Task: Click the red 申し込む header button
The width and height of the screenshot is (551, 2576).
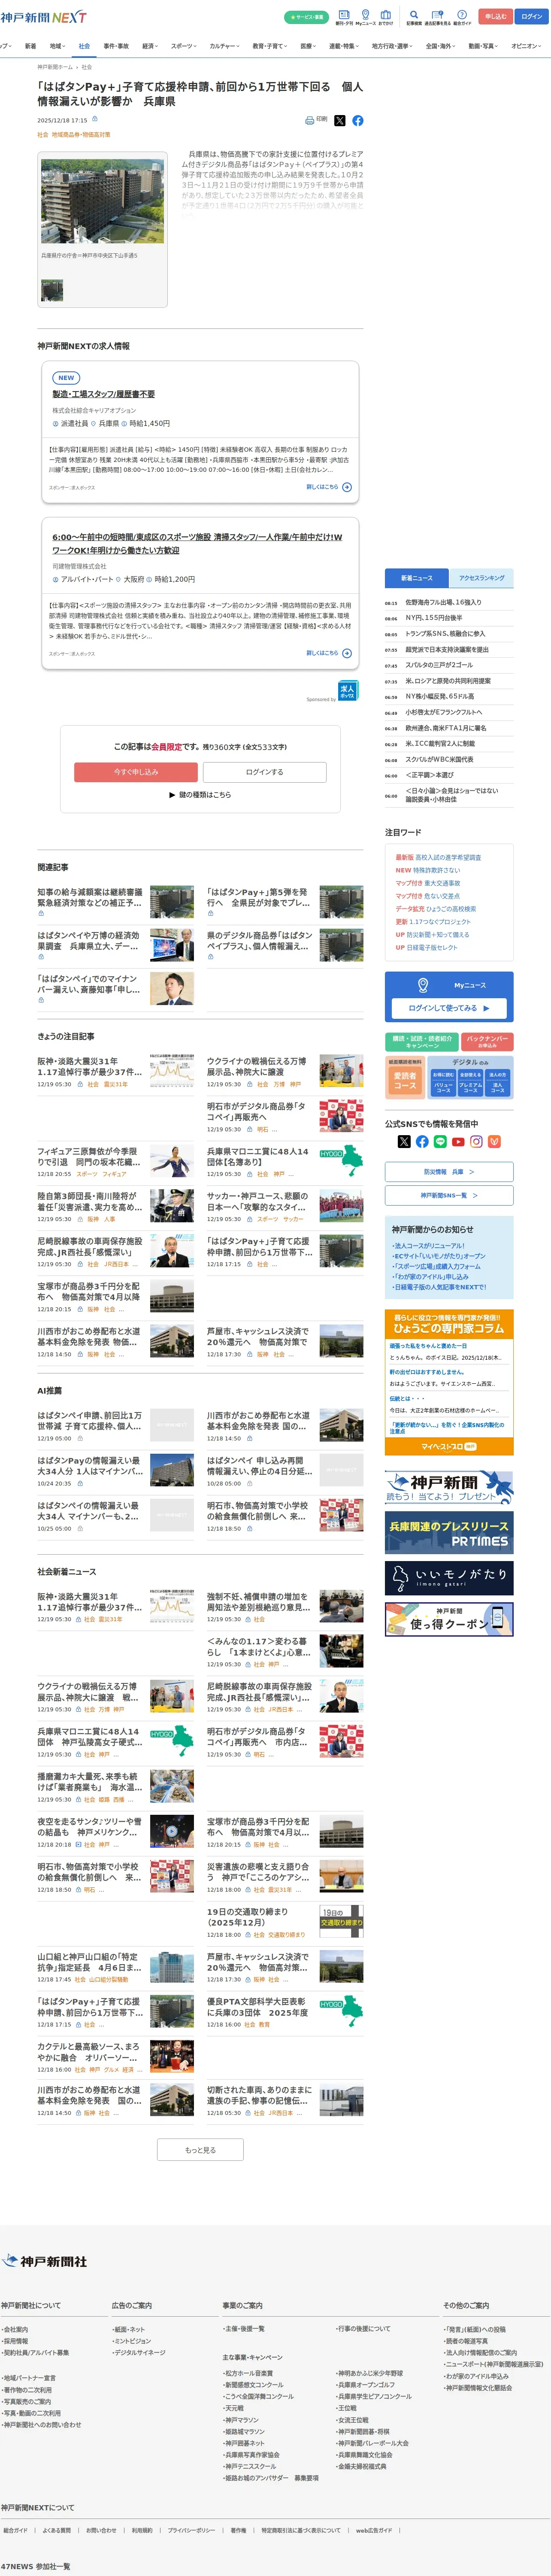Action: pos(496,17)
